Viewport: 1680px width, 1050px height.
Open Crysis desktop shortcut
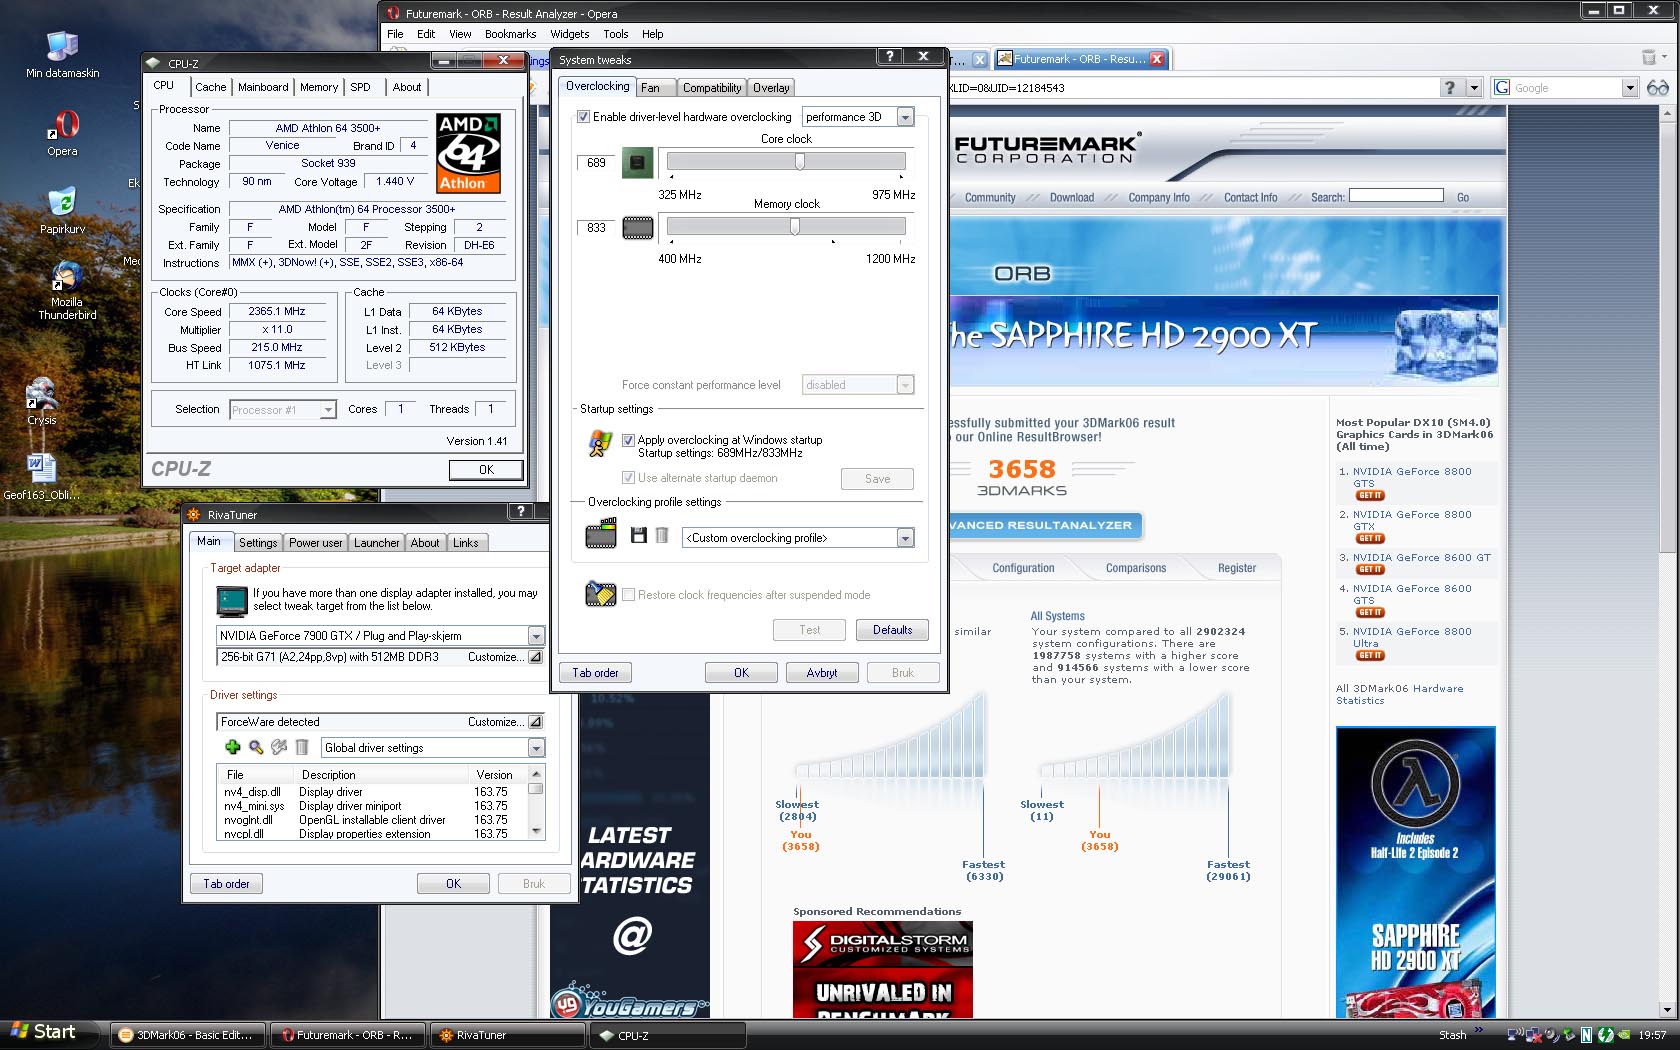pyautogui.click(x=41, y=402)
